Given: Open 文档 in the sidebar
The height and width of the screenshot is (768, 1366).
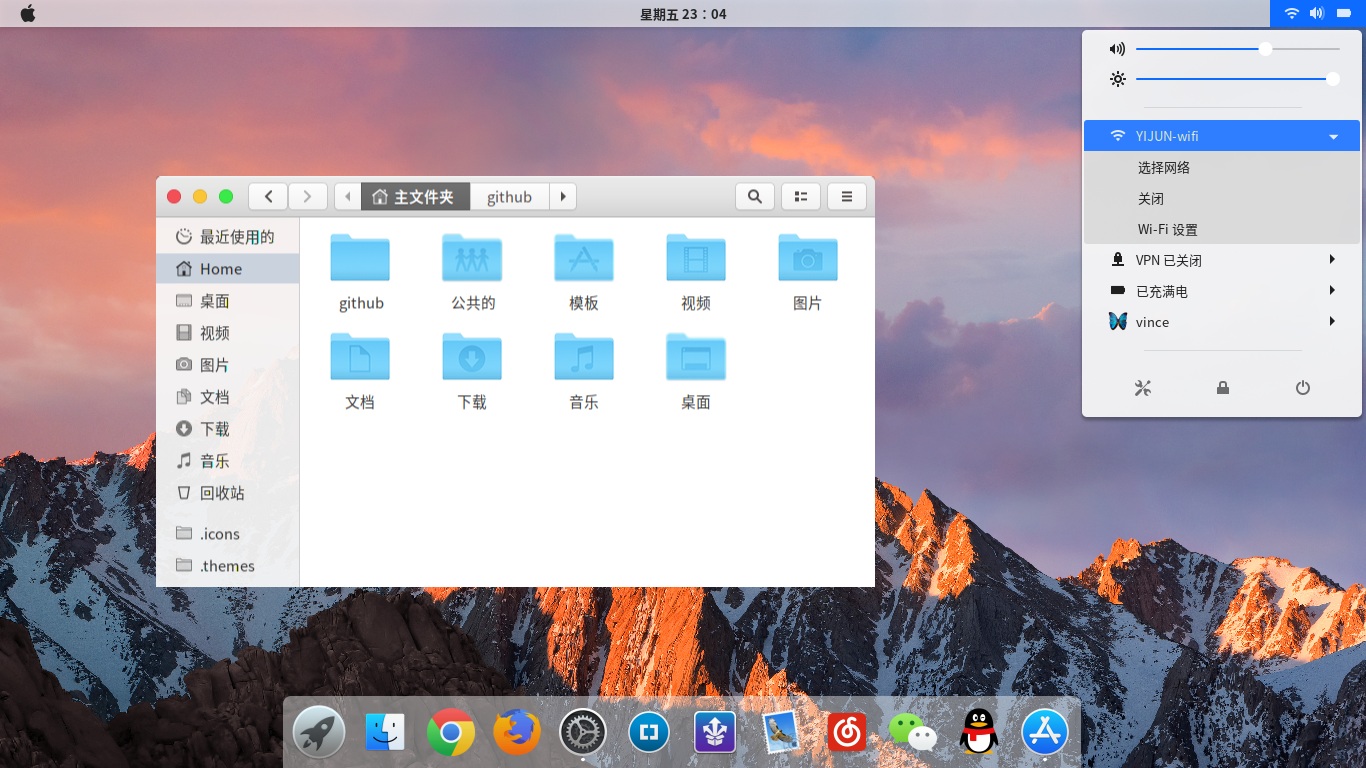Looking at the screenshot, I should click(x=228, y=397).
